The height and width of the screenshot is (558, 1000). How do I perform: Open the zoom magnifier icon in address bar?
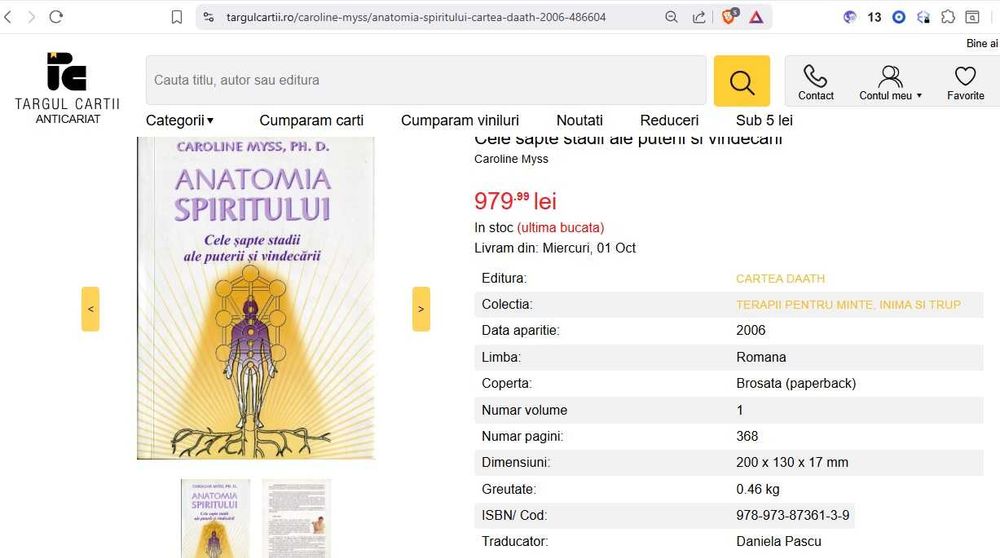pos(671,17)
